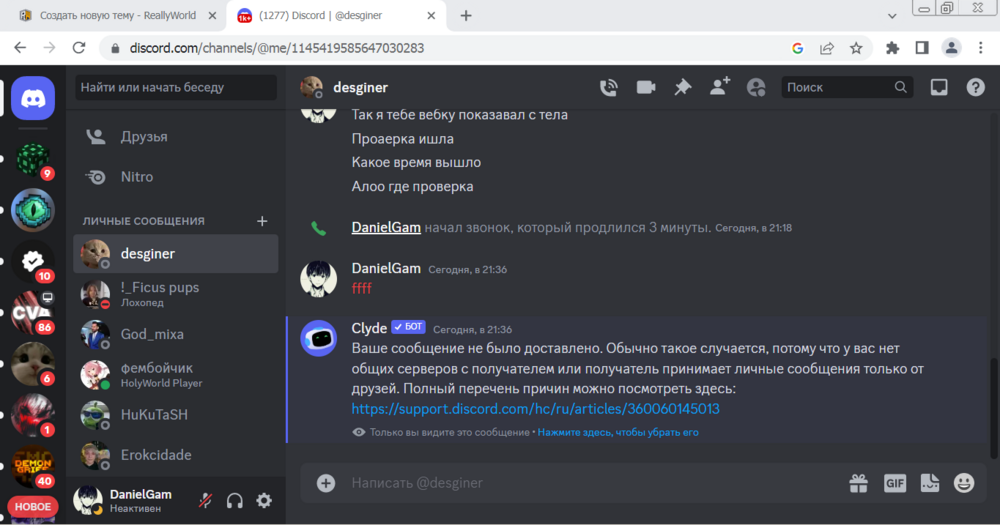
Task: Open chat with Erokcidade
Action: (x=175, y=455)
